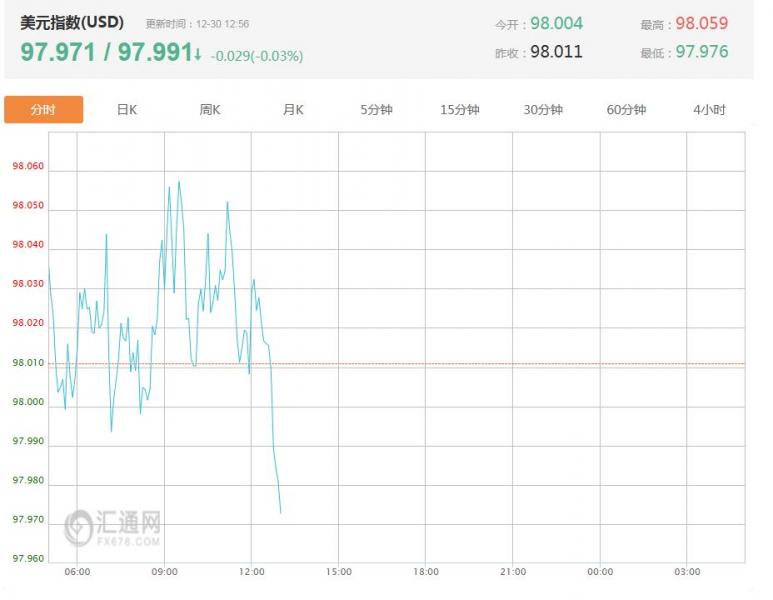Switch to the 日K daily chart tab
Screen dimensions: 773x600
pos(127,110)
